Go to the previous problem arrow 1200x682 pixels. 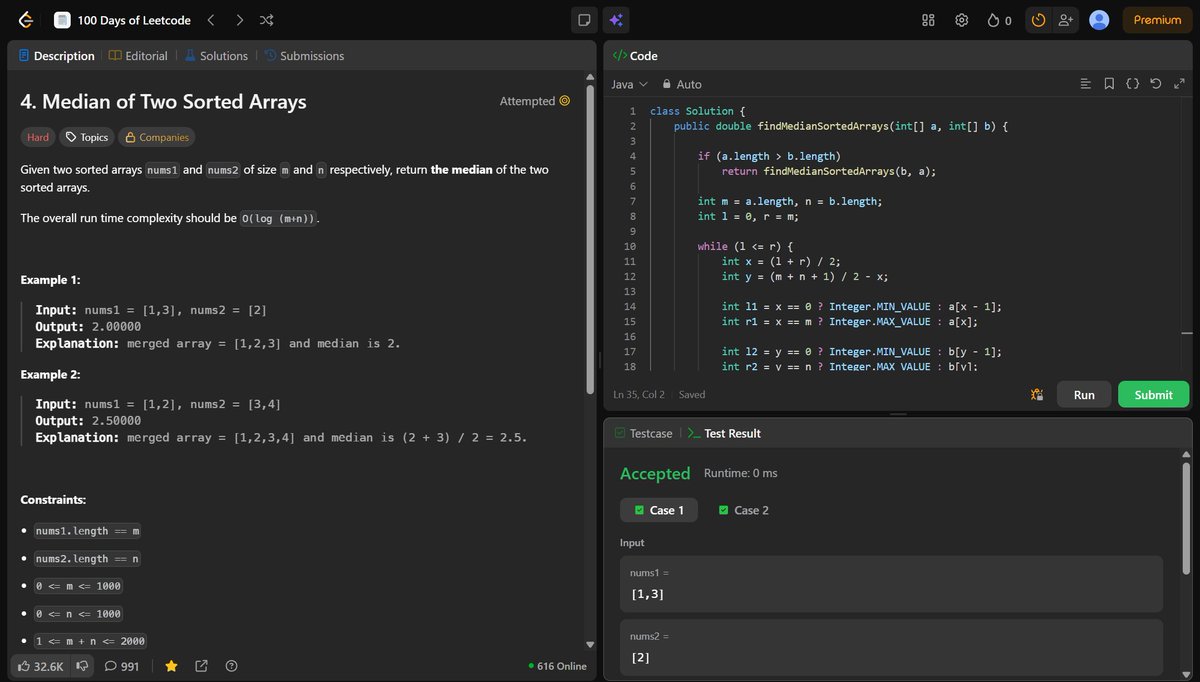(x=210, y=20)
